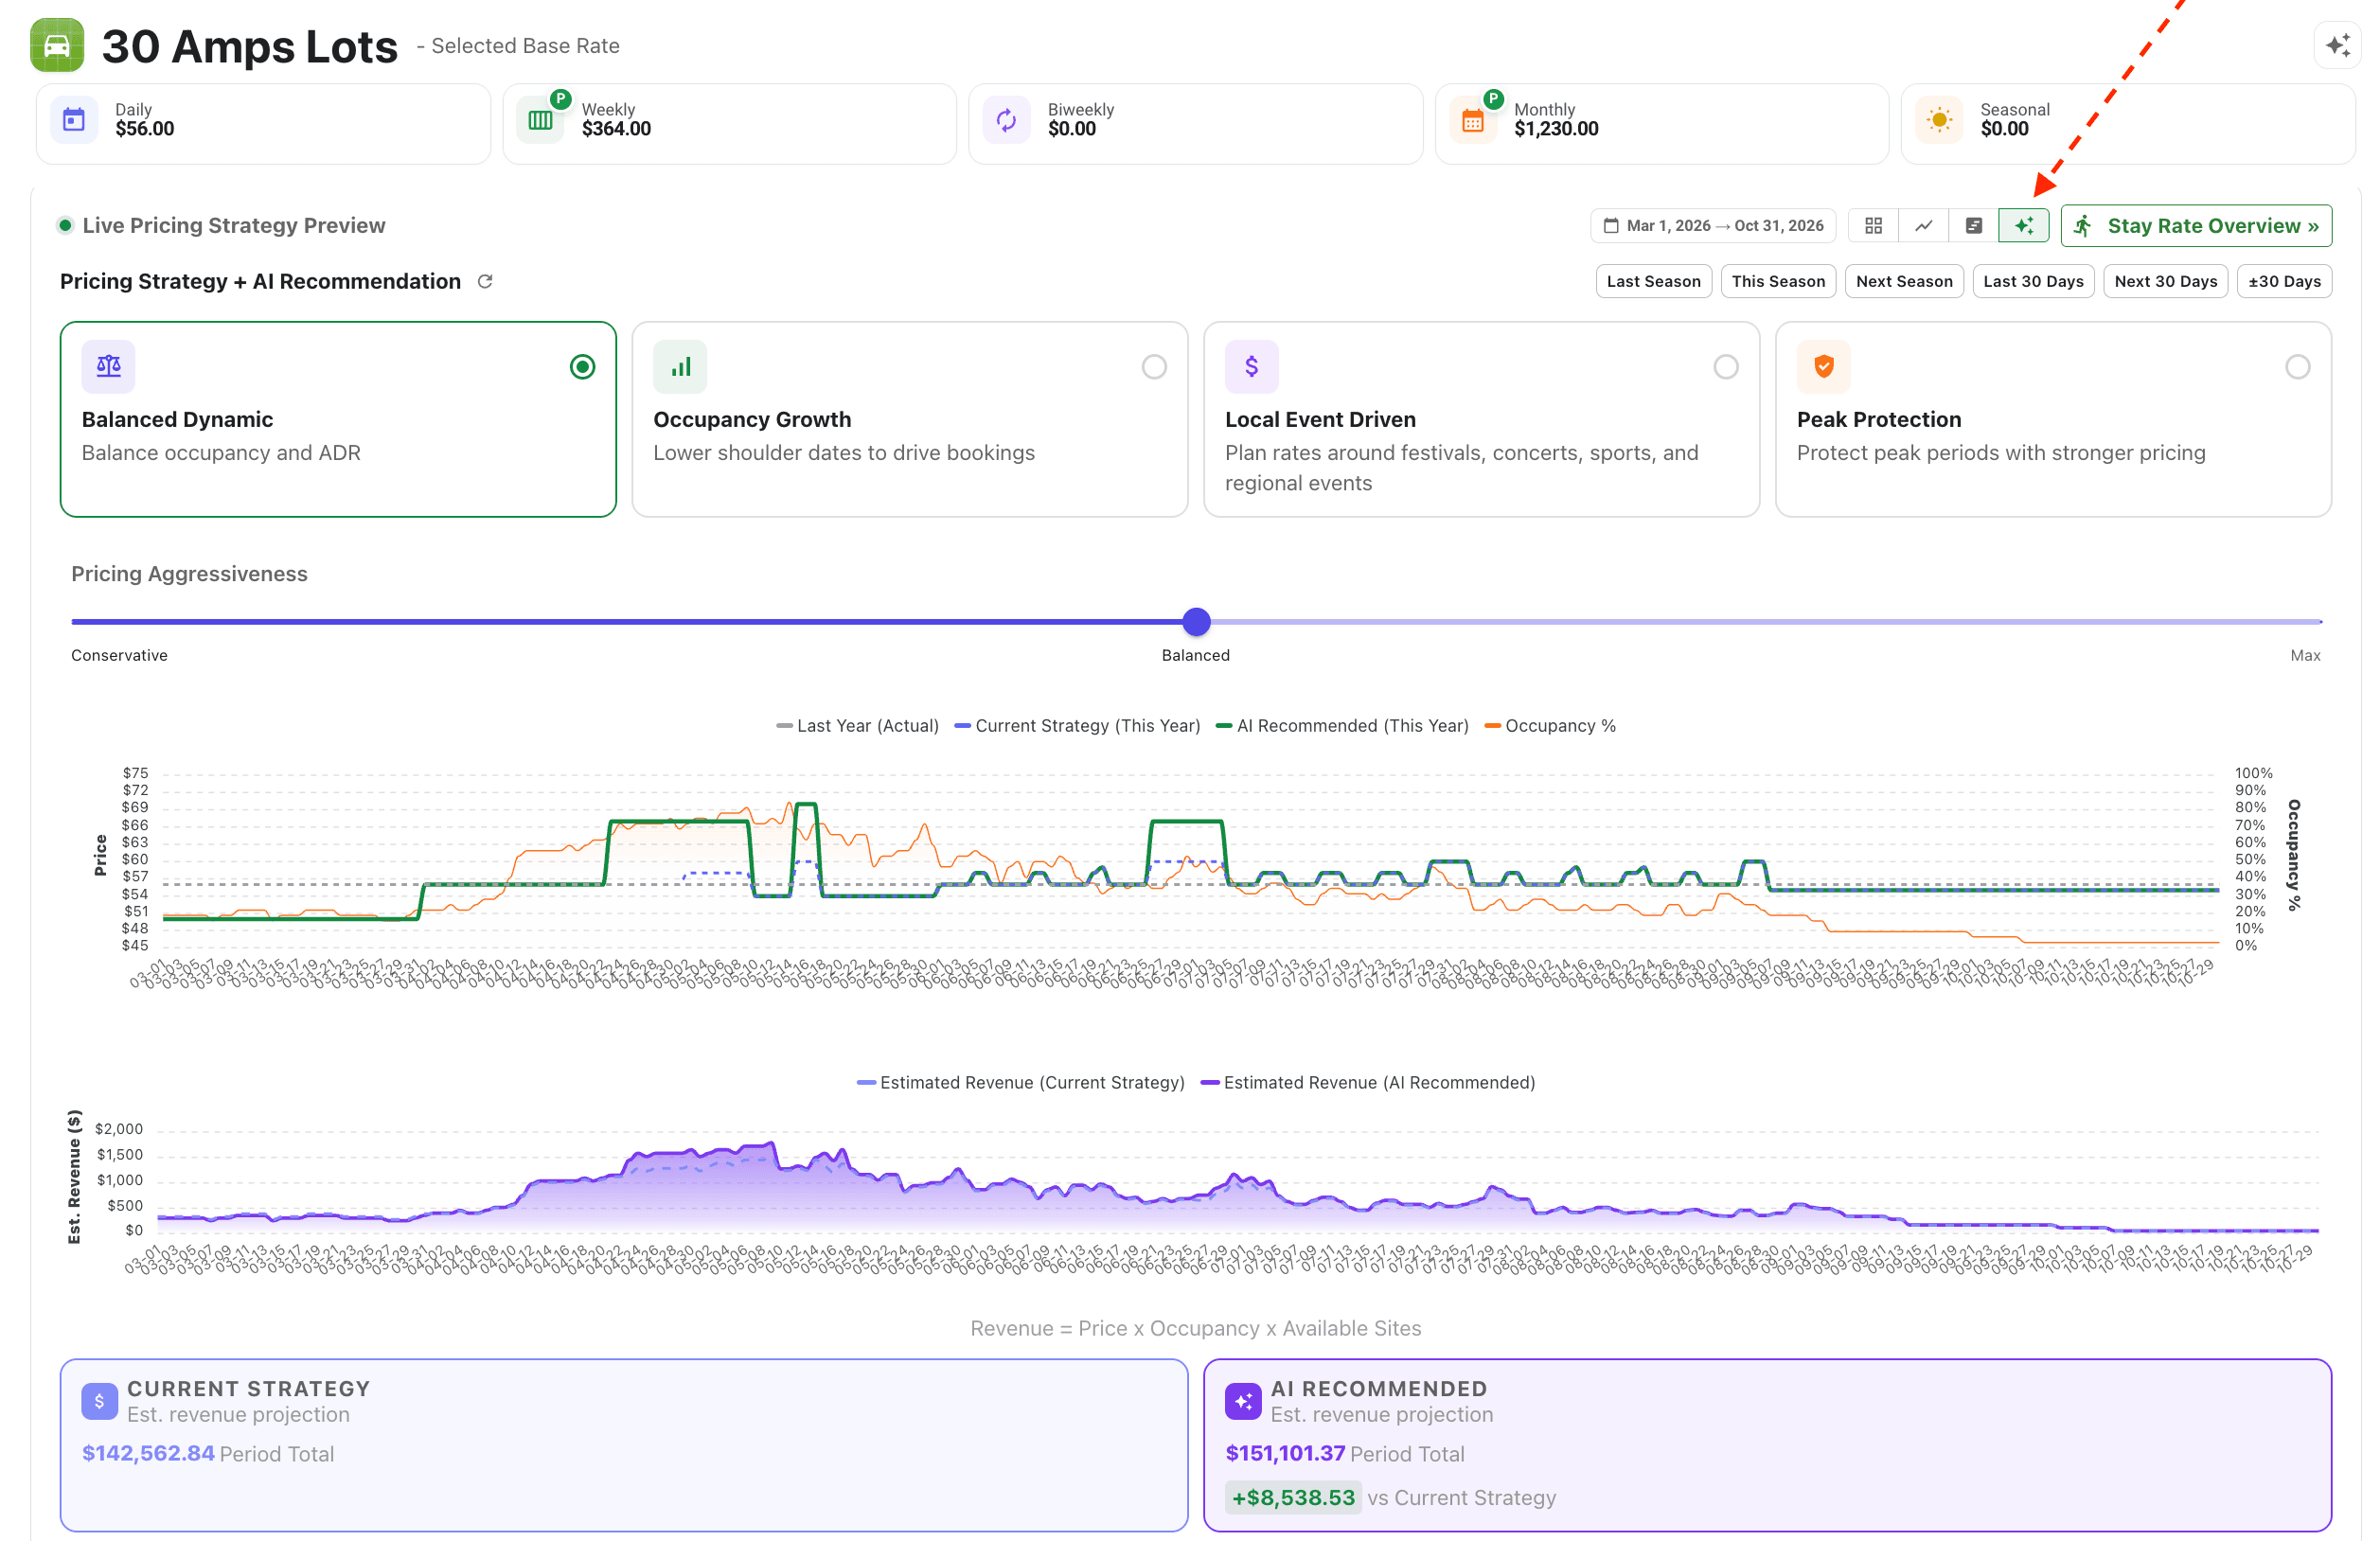Viewport: 2380px width, 1541px height.
Task: Click the Revenue formula caption text
Action: tap(1195, 1328)
